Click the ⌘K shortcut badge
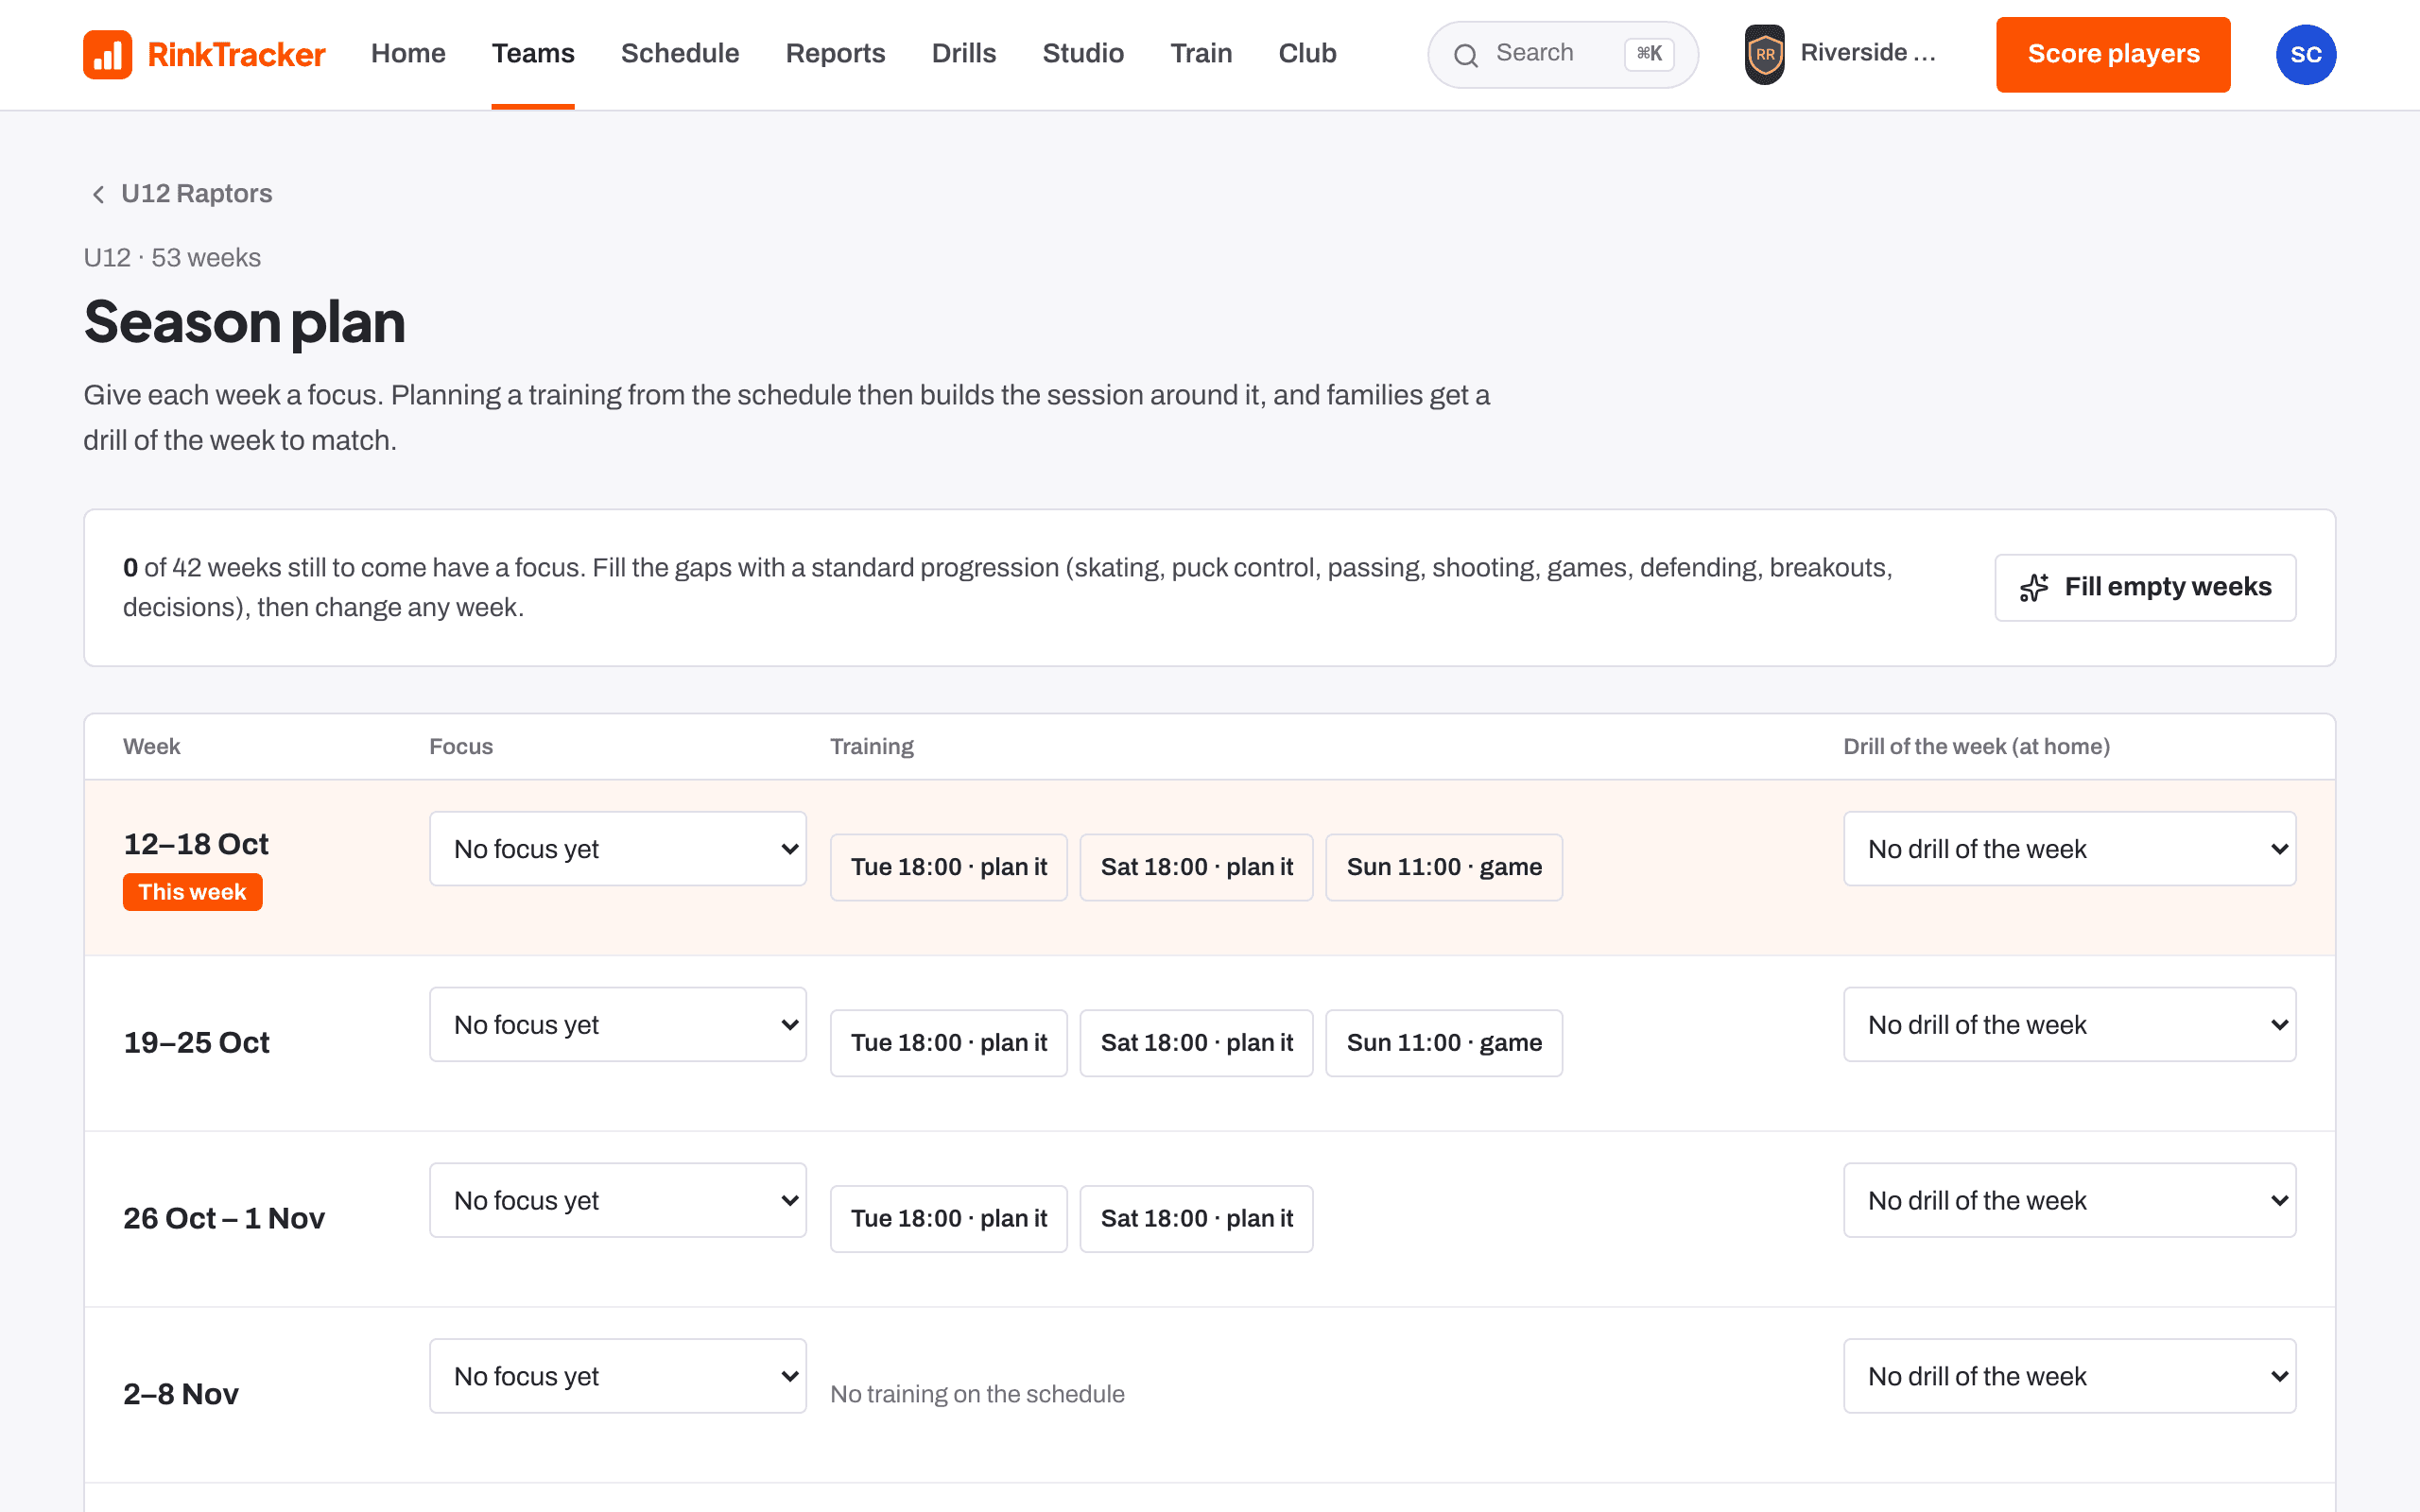This screenshot has height=1512, width=2420. click(x=1649, y=54)
